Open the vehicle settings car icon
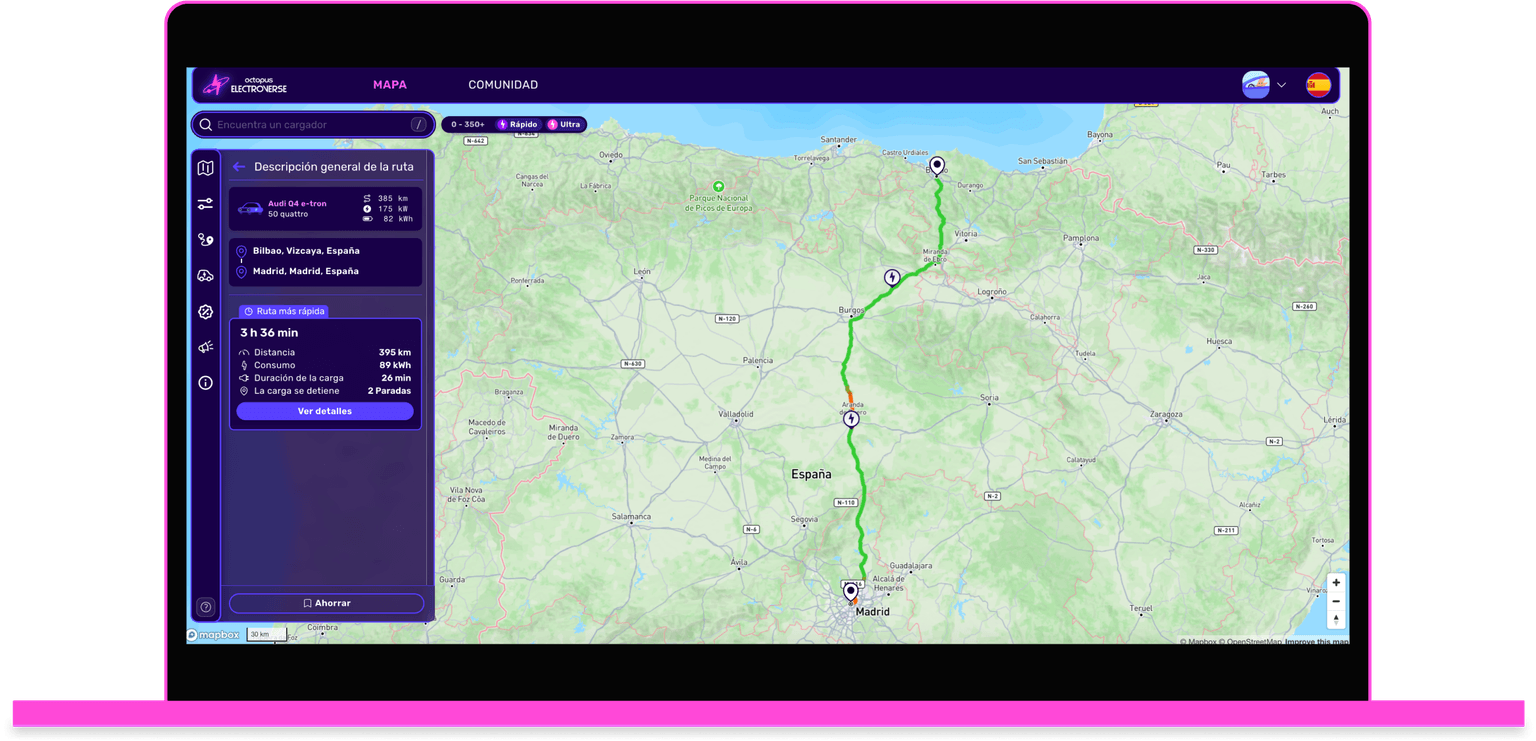The height and width of the screenshot is (741, 1536). 205,275
